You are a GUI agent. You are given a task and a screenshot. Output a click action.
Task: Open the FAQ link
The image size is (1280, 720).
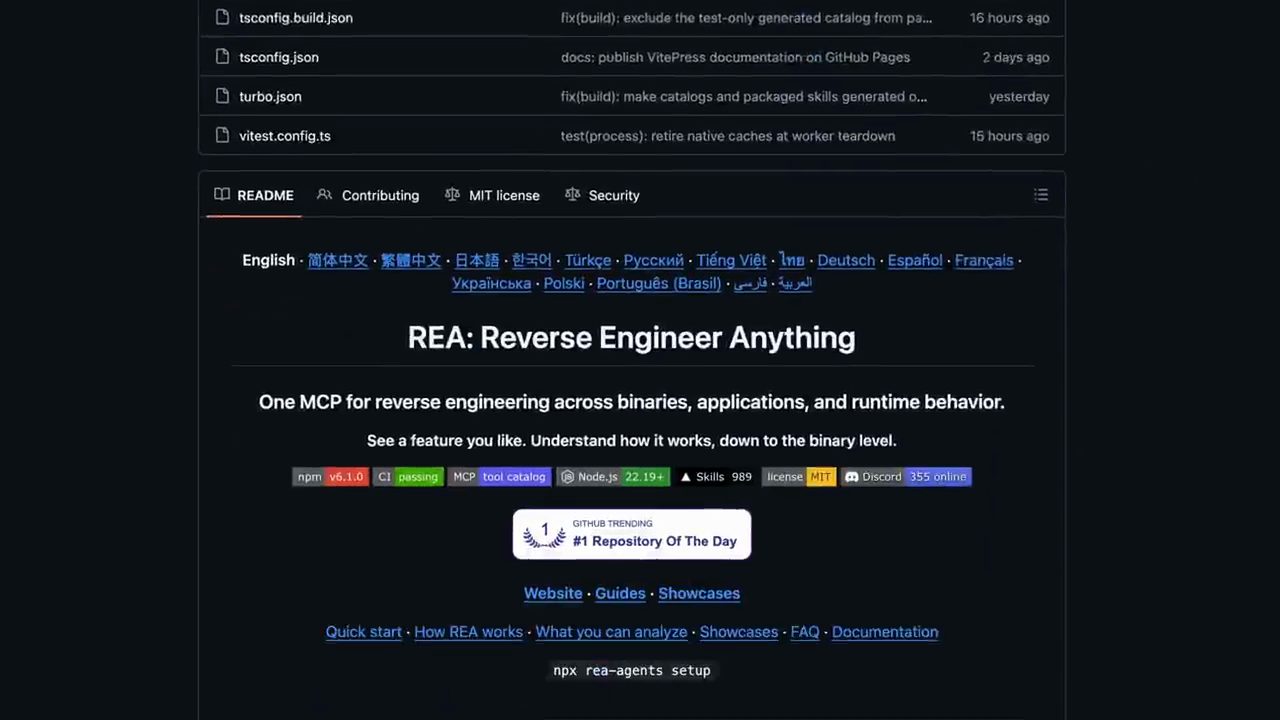(805, 632)
